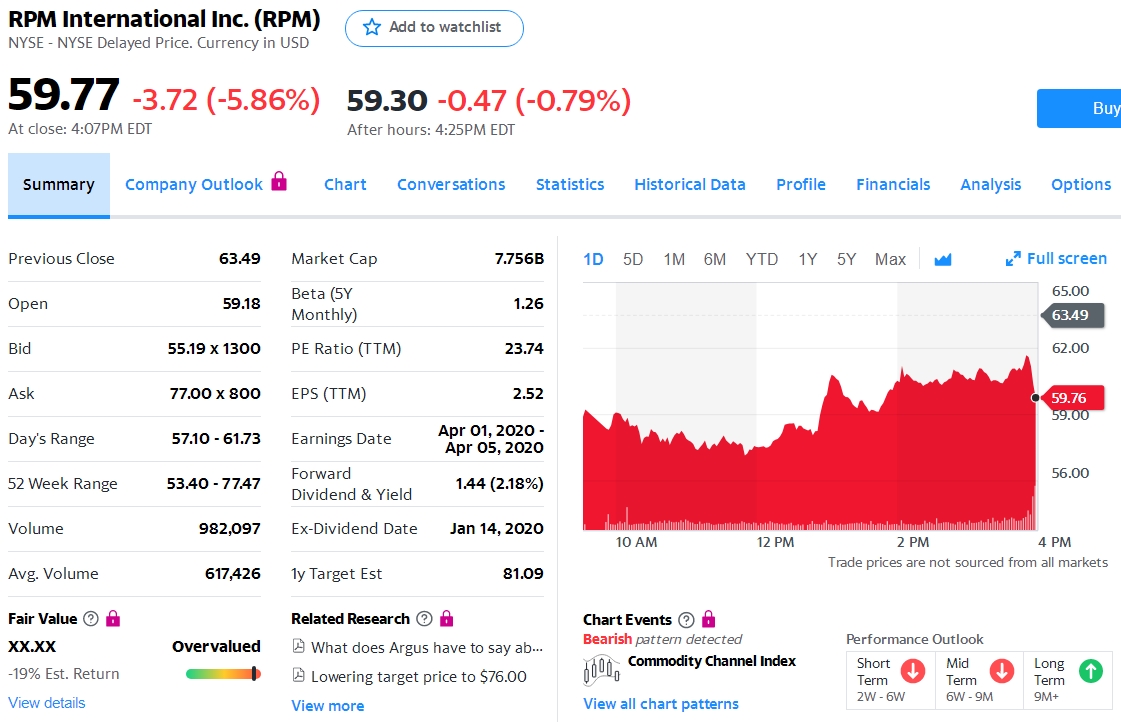Click the Short Term down arrow icon
The height and width of the screenshot is (722, 1121).
[x=913, y=671]
